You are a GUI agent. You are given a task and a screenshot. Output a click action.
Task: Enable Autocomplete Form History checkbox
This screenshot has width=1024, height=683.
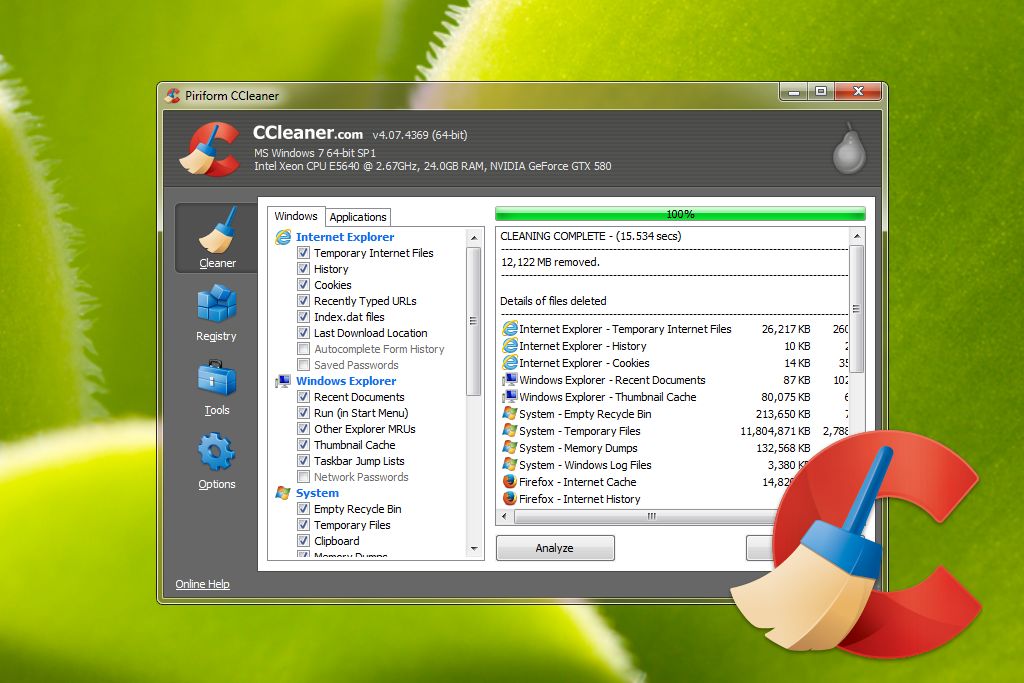[x=303, y=349]
